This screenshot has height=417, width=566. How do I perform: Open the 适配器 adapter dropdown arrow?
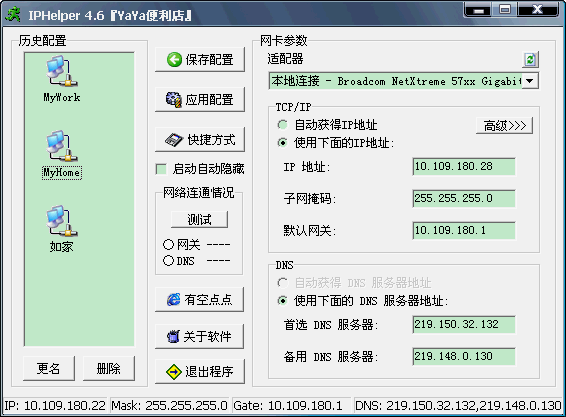(x=530, y=81)
